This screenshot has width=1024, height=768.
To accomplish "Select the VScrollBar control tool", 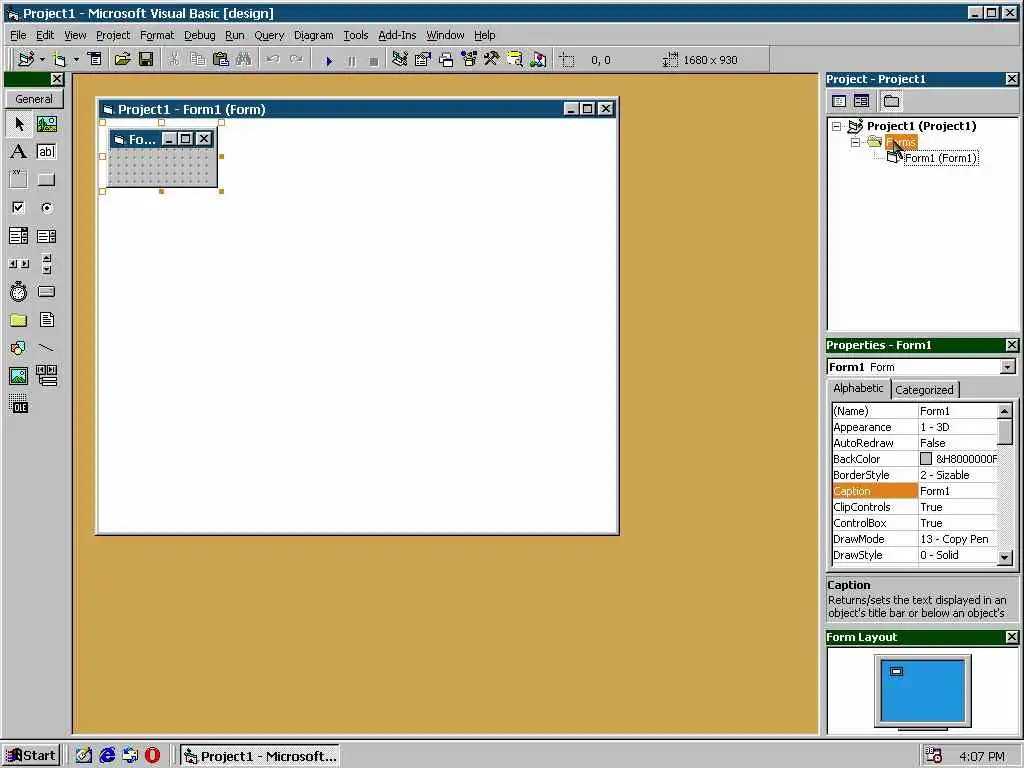I will (46, 264).
